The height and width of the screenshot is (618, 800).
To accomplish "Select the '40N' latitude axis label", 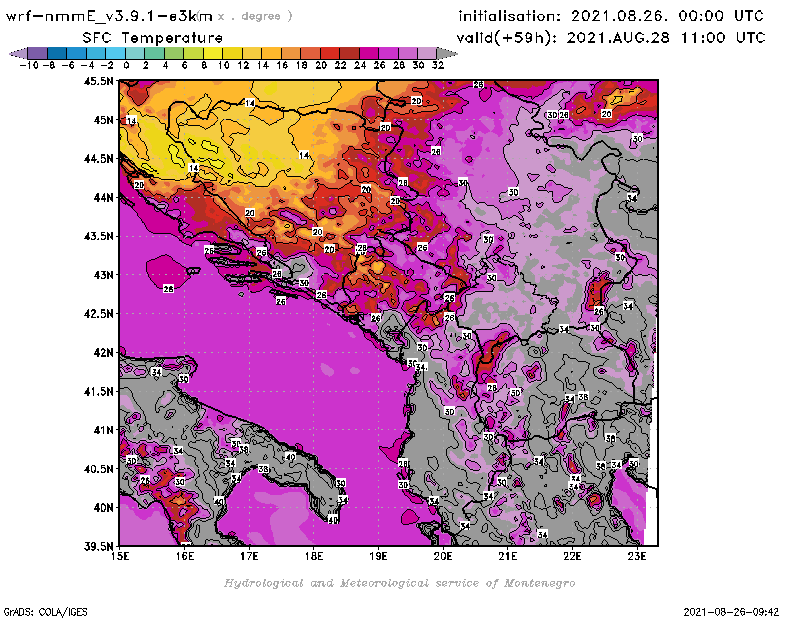I will point(103,508).
